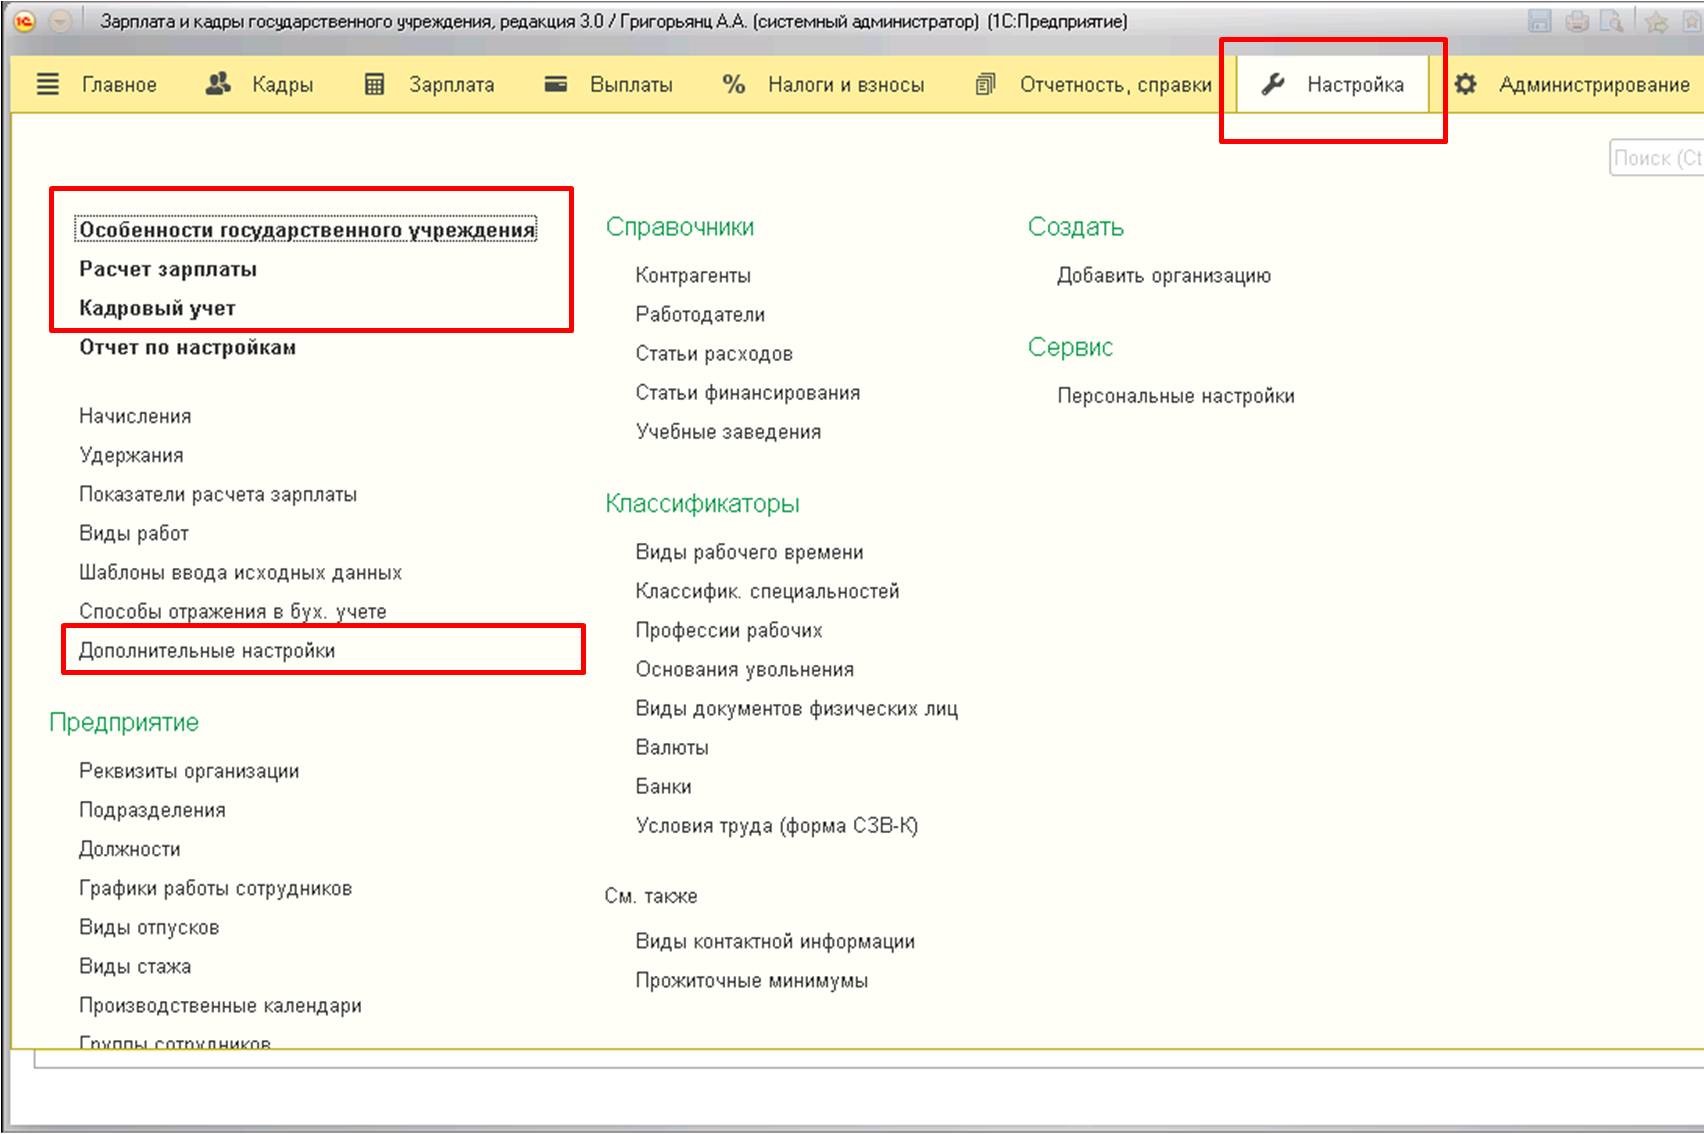Open Графики работы сотрудников
This screenshot has width=1704, height=1134.
[215, 888]
